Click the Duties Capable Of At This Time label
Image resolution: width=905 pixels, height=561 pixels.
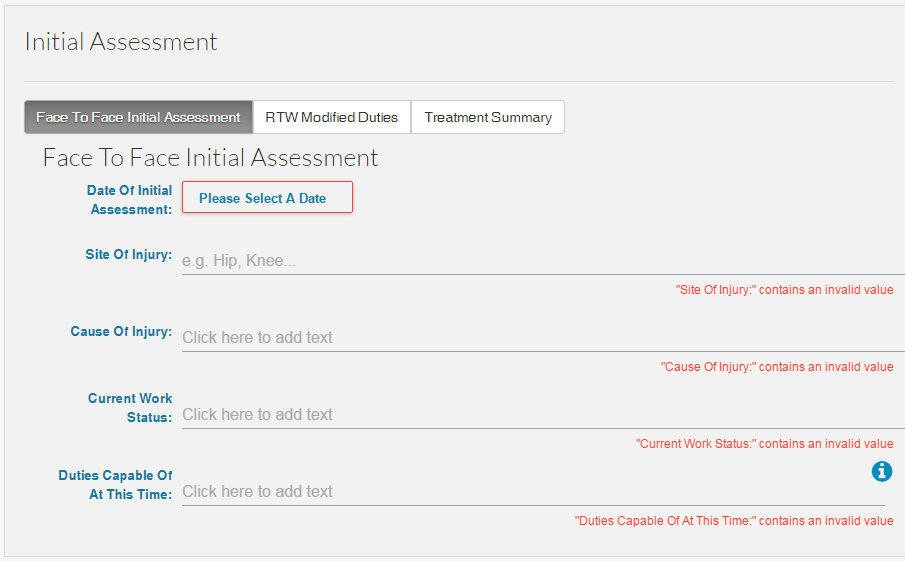(x=115, y=485)
